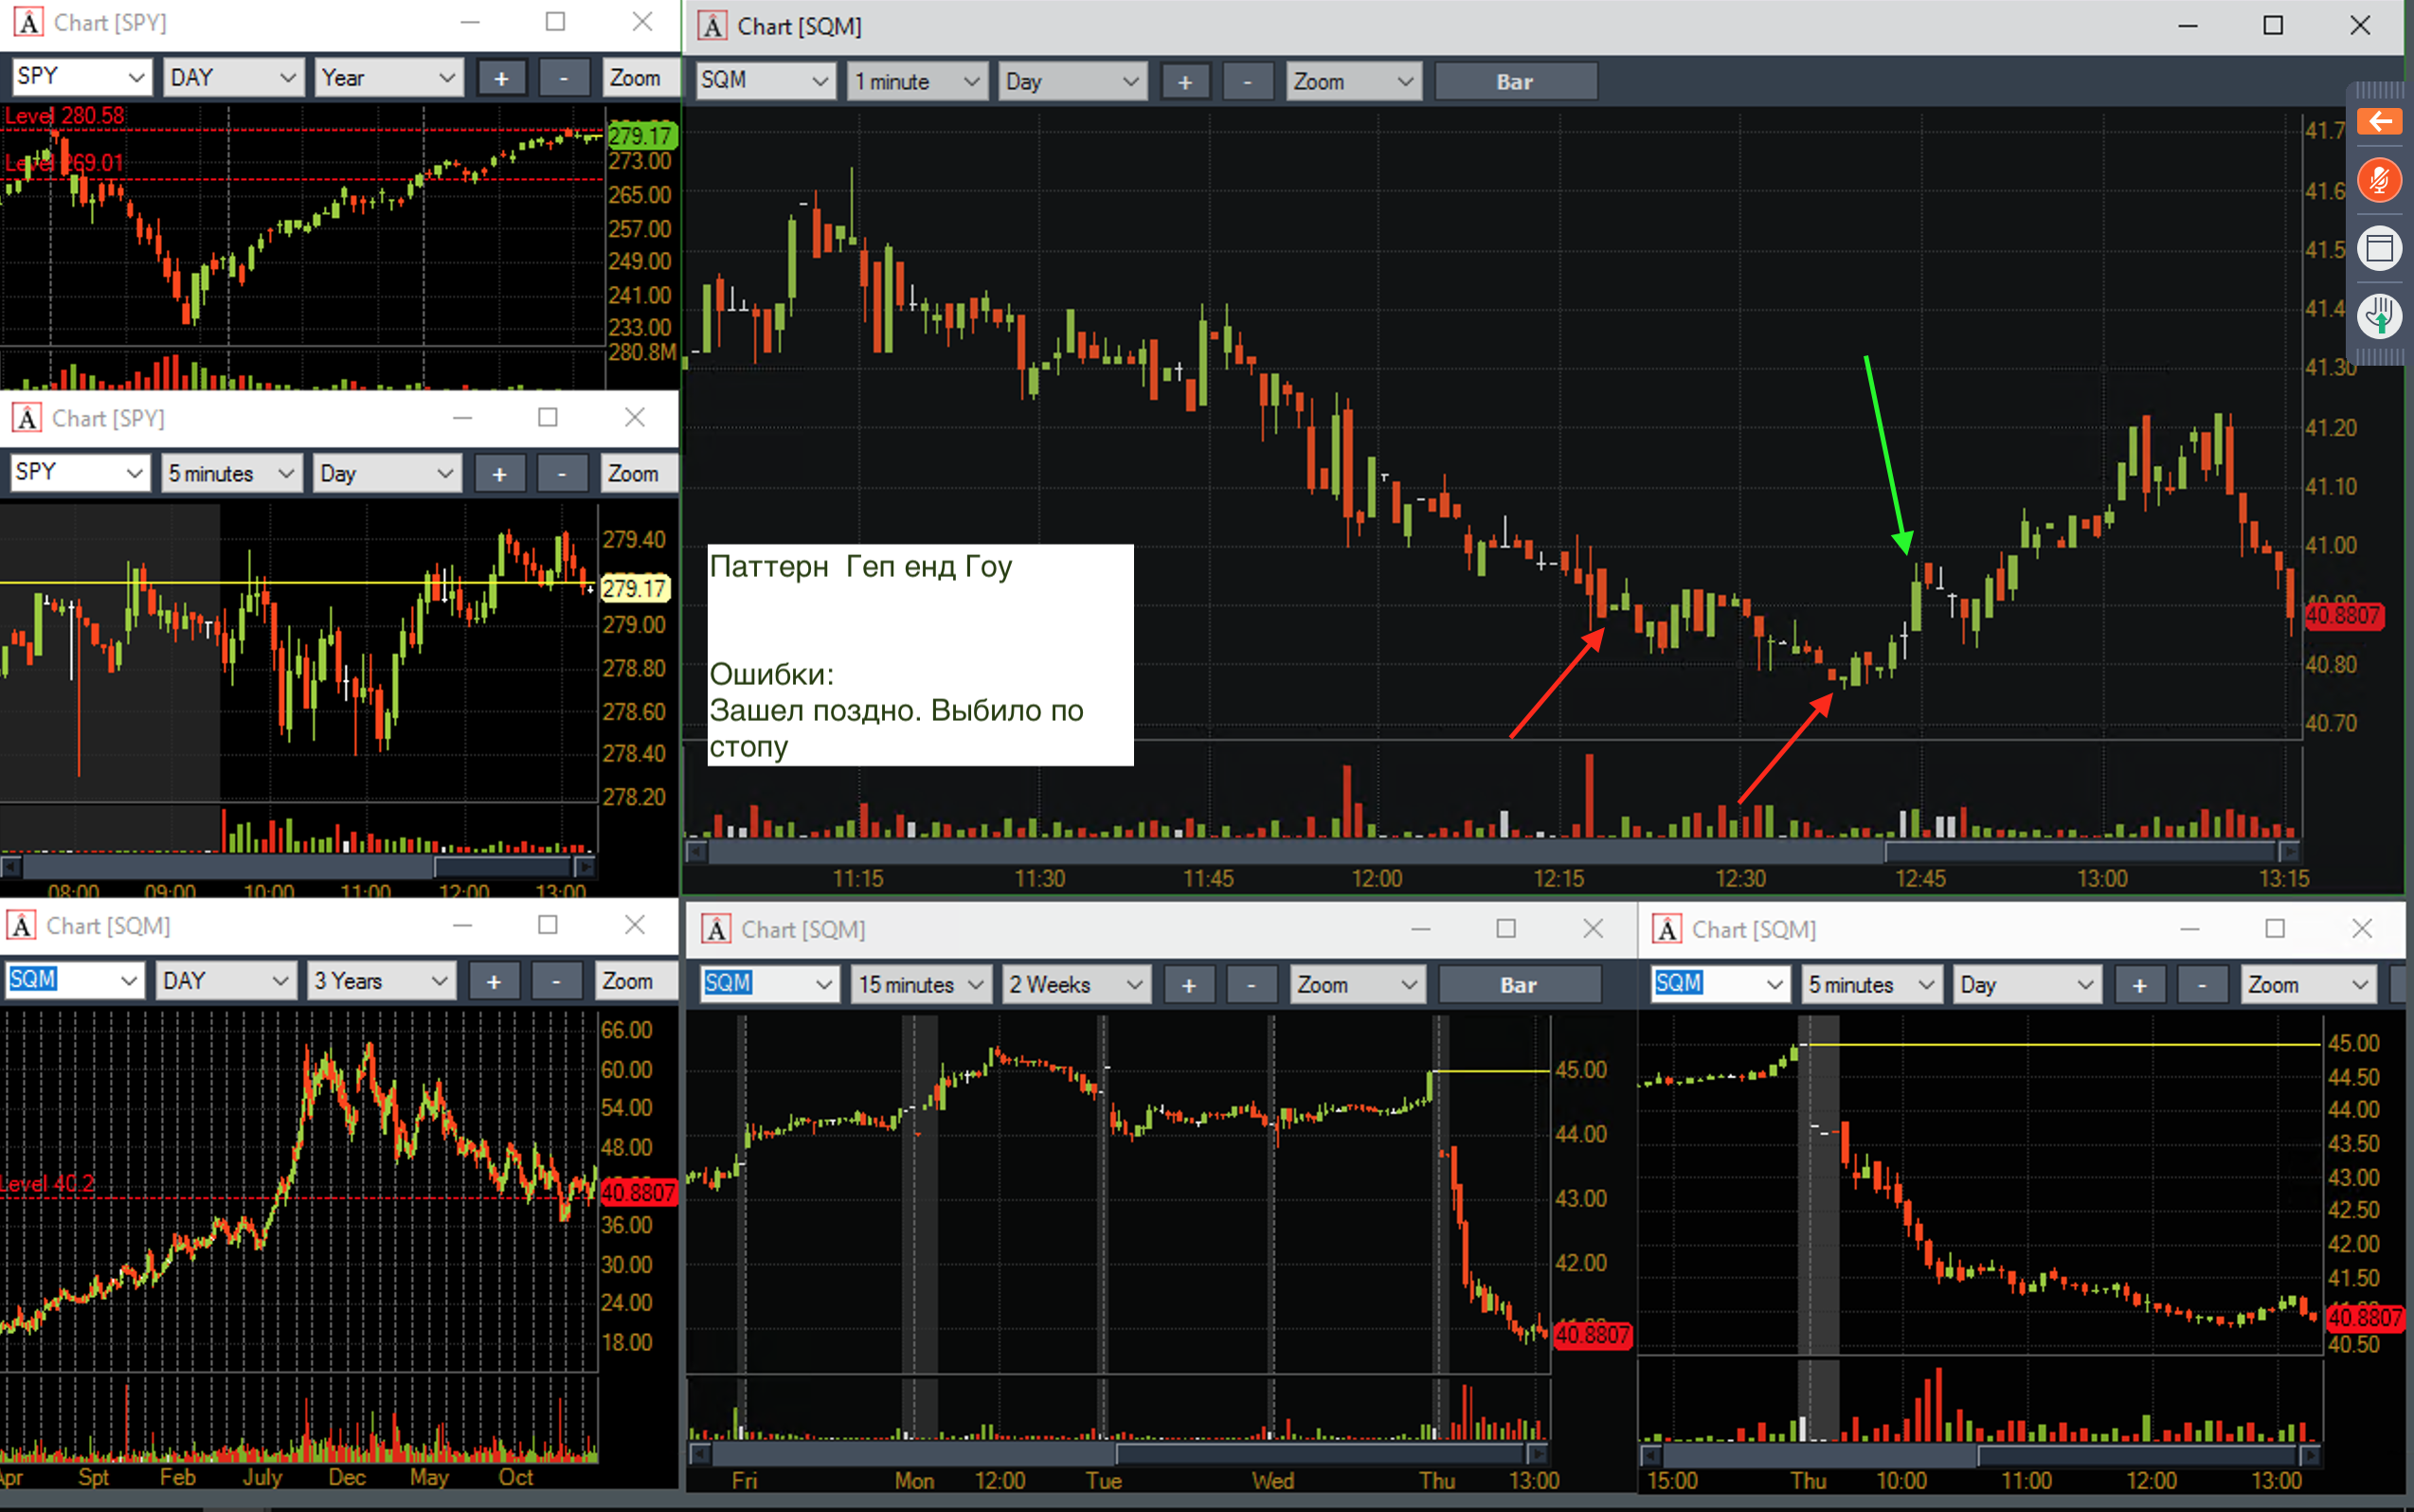Open the Zoom dropdown in the SQM 15 minutes chart

pos(1358,985)
